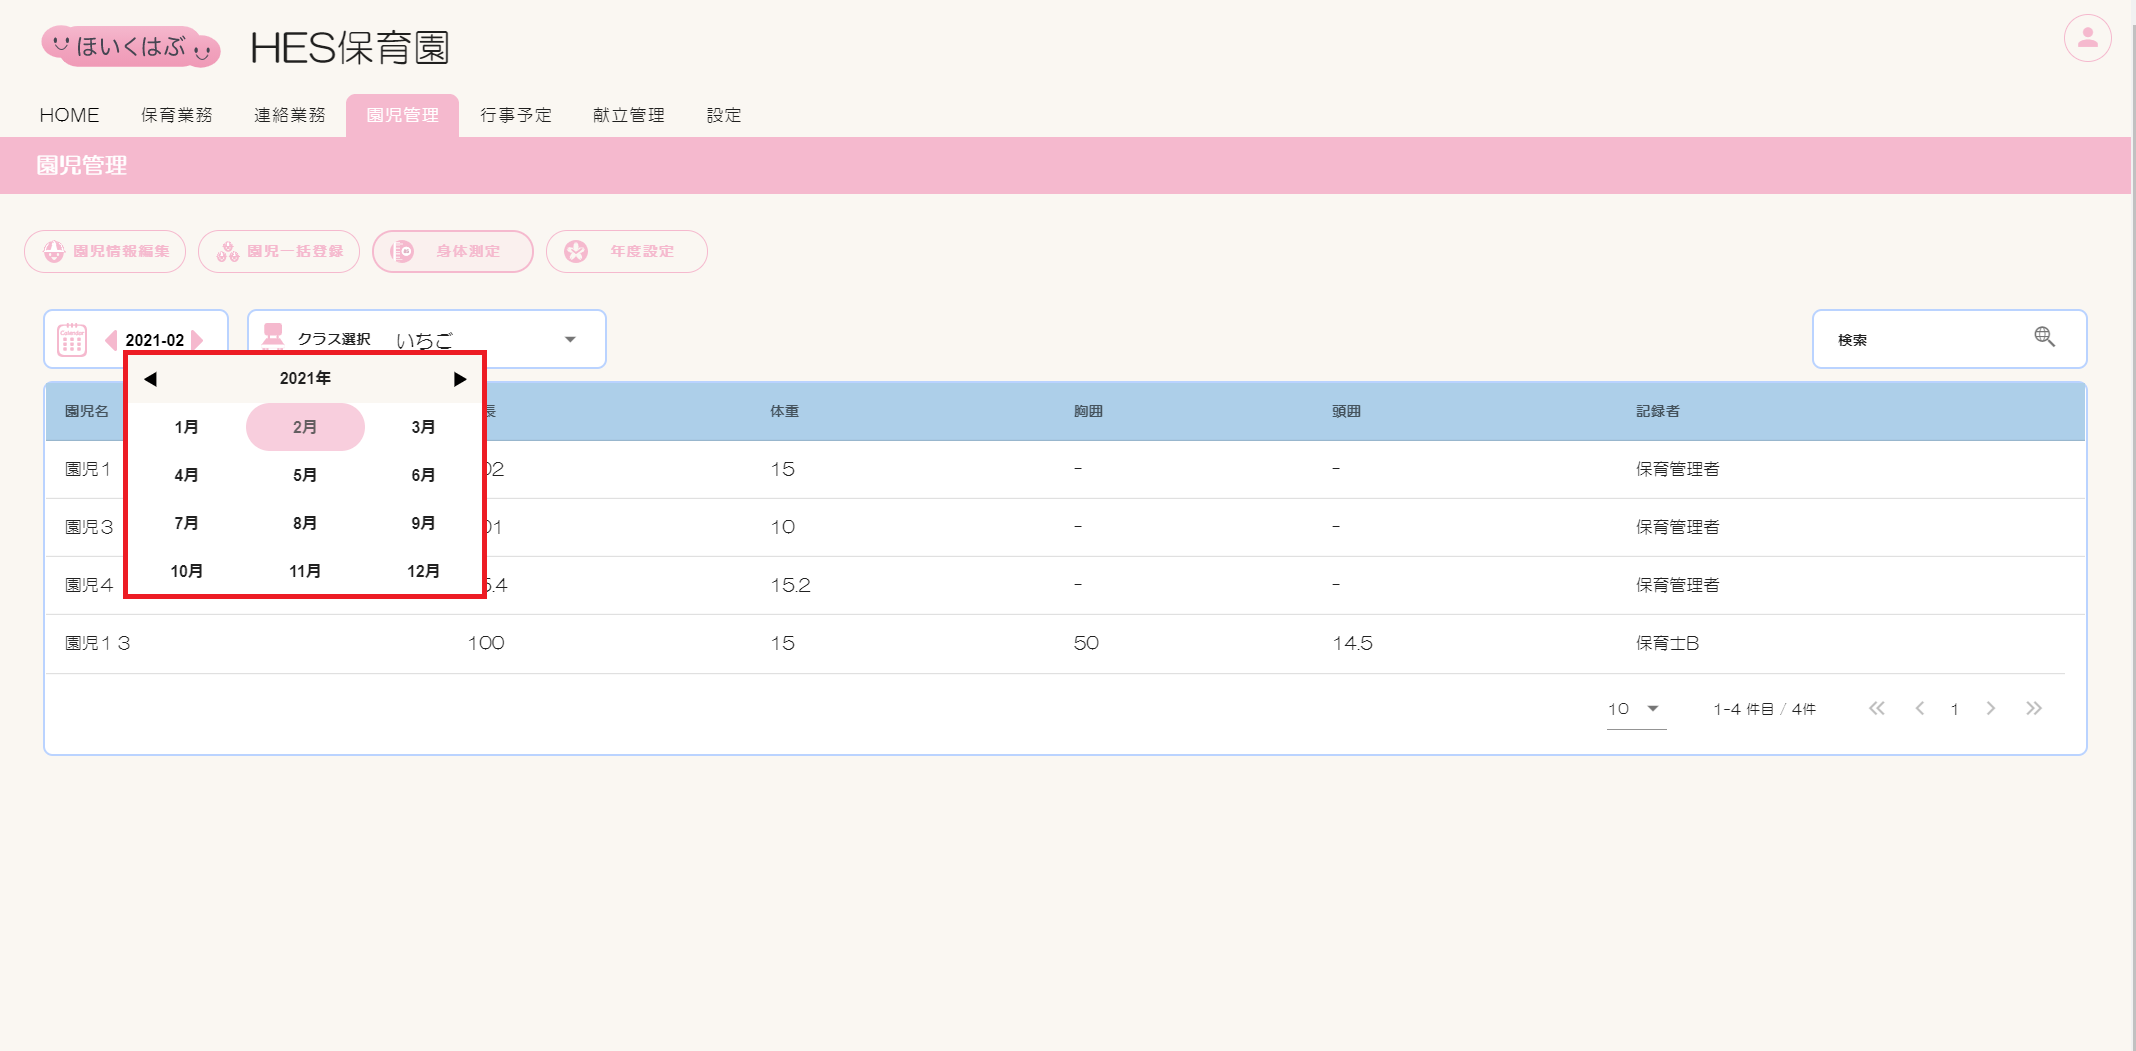Click the 年度設定 button
Screen dimensions: 2136x1051
pos(626,252)
